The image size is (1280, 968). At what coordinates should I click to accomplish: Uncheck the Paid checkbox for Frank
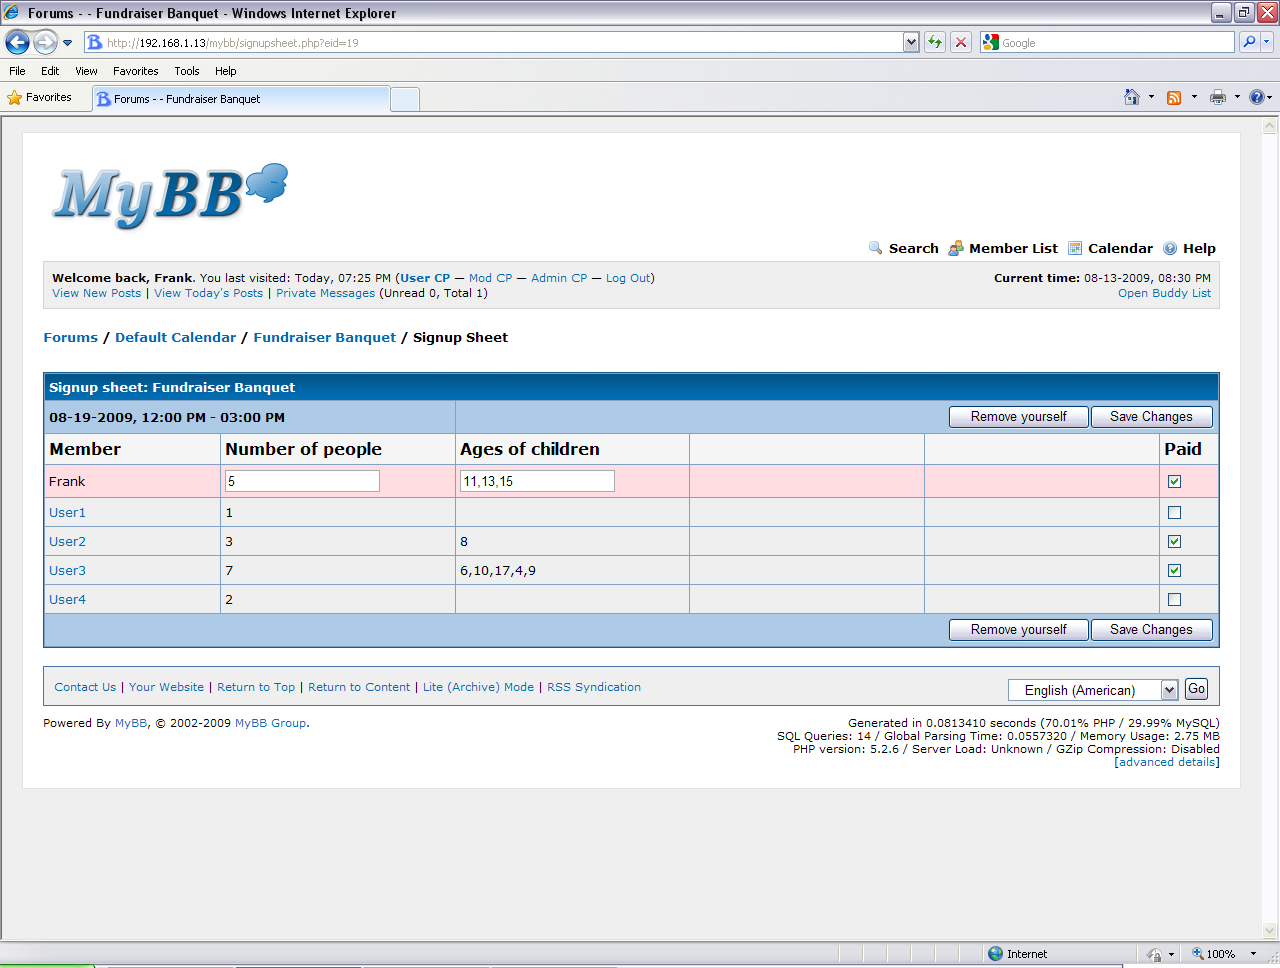1174,482
